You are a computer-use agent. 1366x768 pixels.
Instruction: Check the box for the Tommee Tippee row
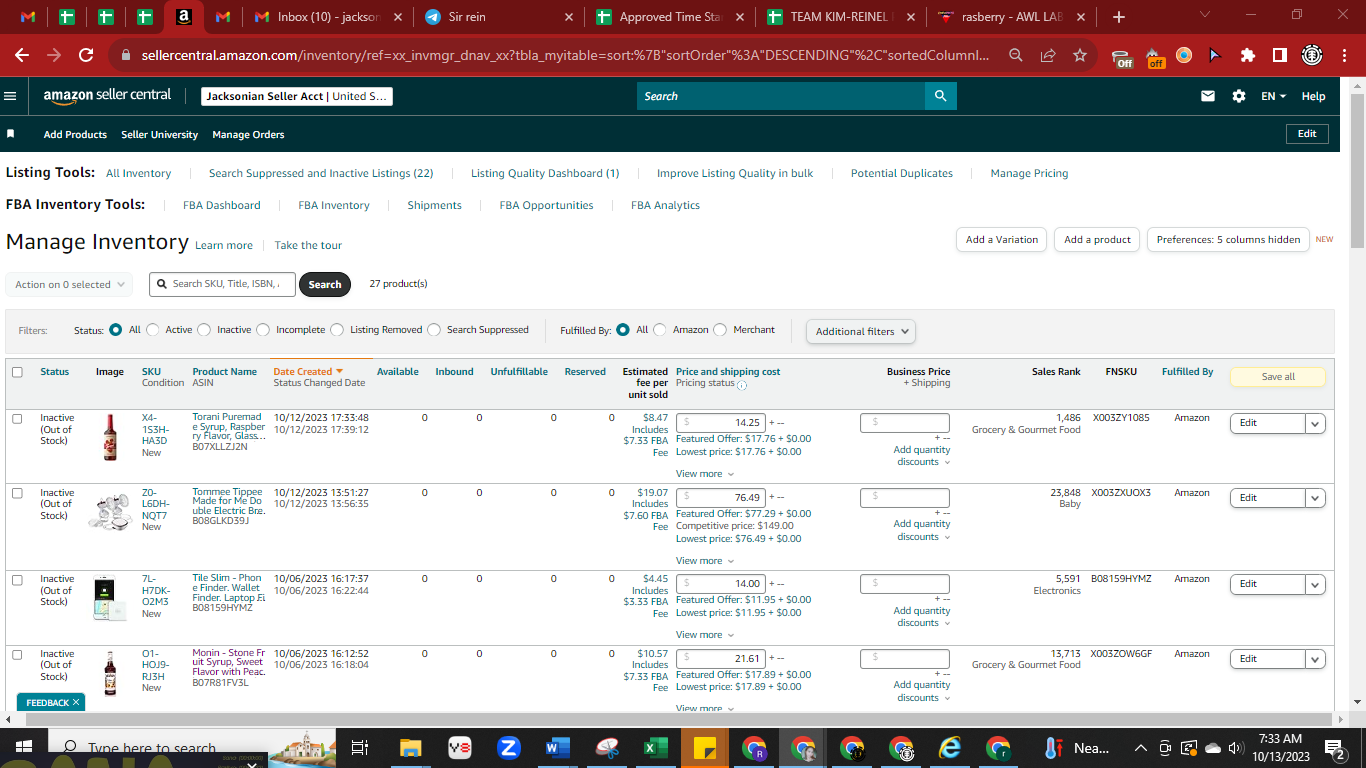pyautogui.click(x=17, y=493)
